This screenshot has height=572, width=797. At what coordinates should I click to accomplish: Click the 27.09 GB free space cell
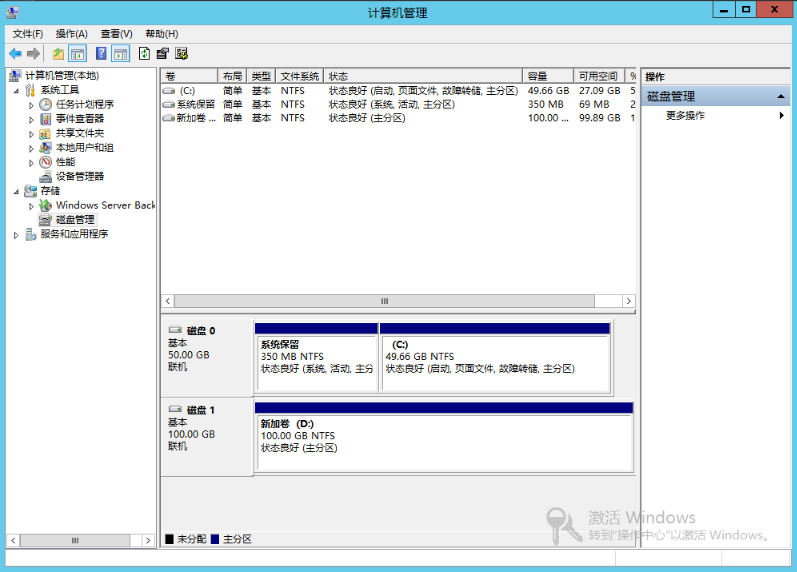click(600, 91)
